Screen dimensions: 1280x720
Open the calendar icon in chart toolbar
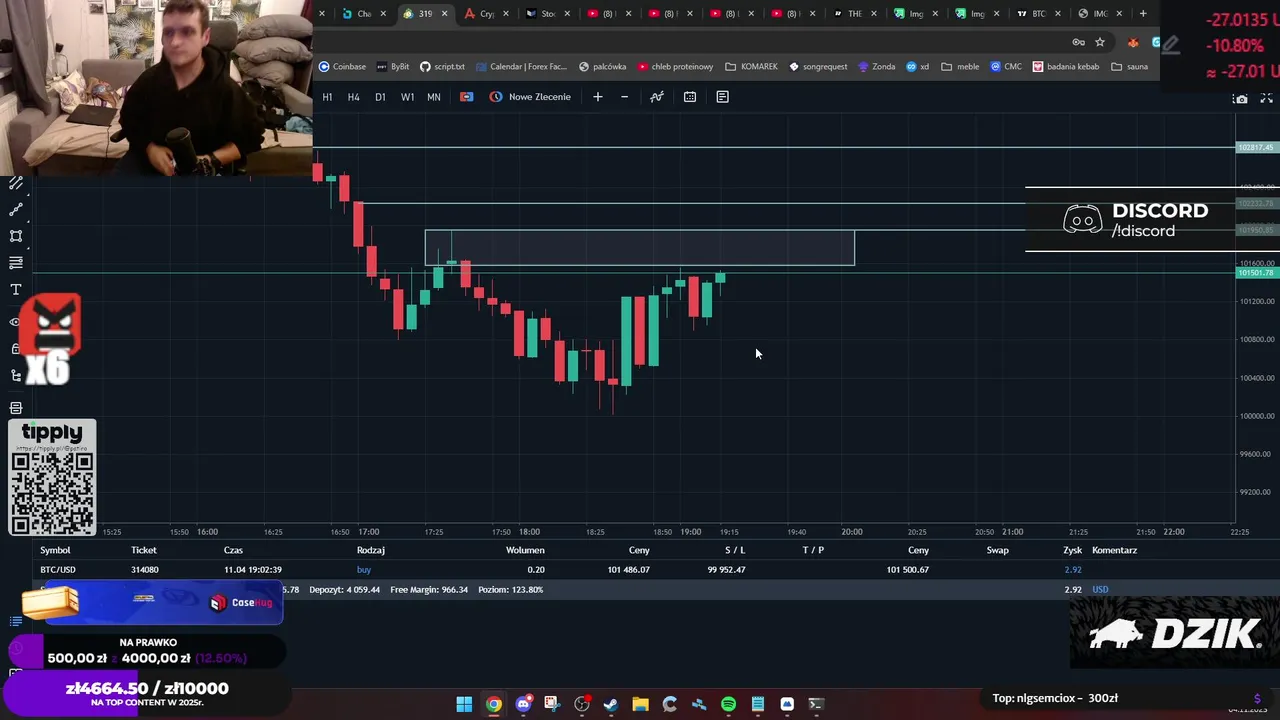pos(690,97)
